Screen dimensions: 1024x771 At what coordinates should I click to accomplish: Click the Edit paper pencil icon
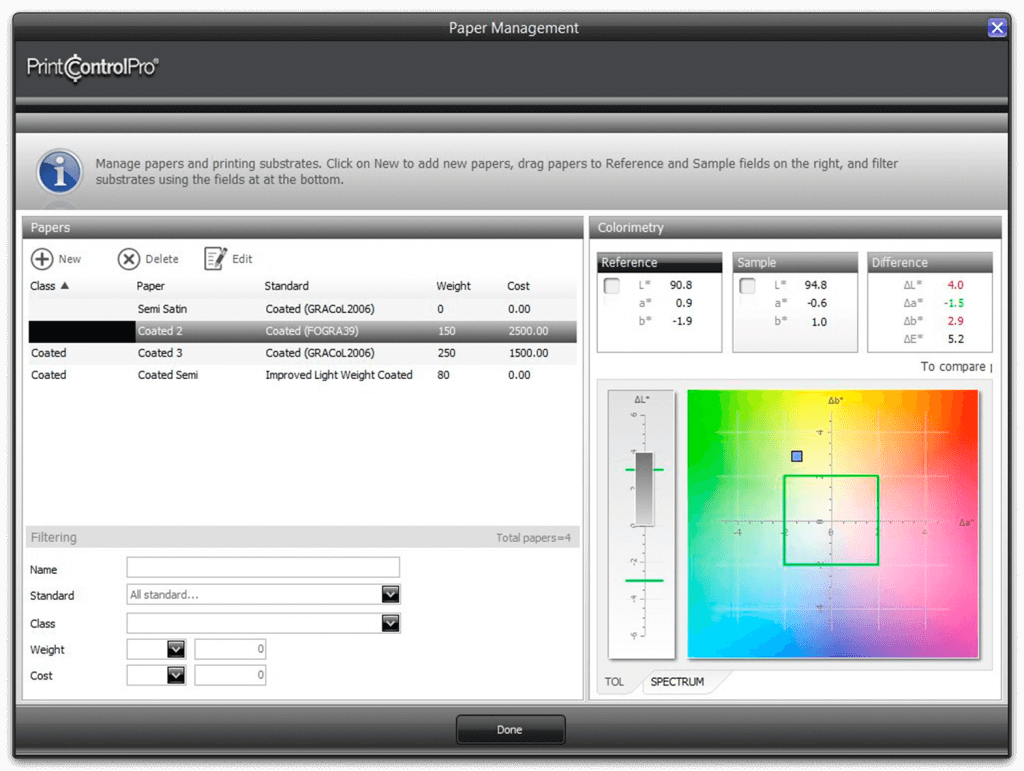coord(215,259)
